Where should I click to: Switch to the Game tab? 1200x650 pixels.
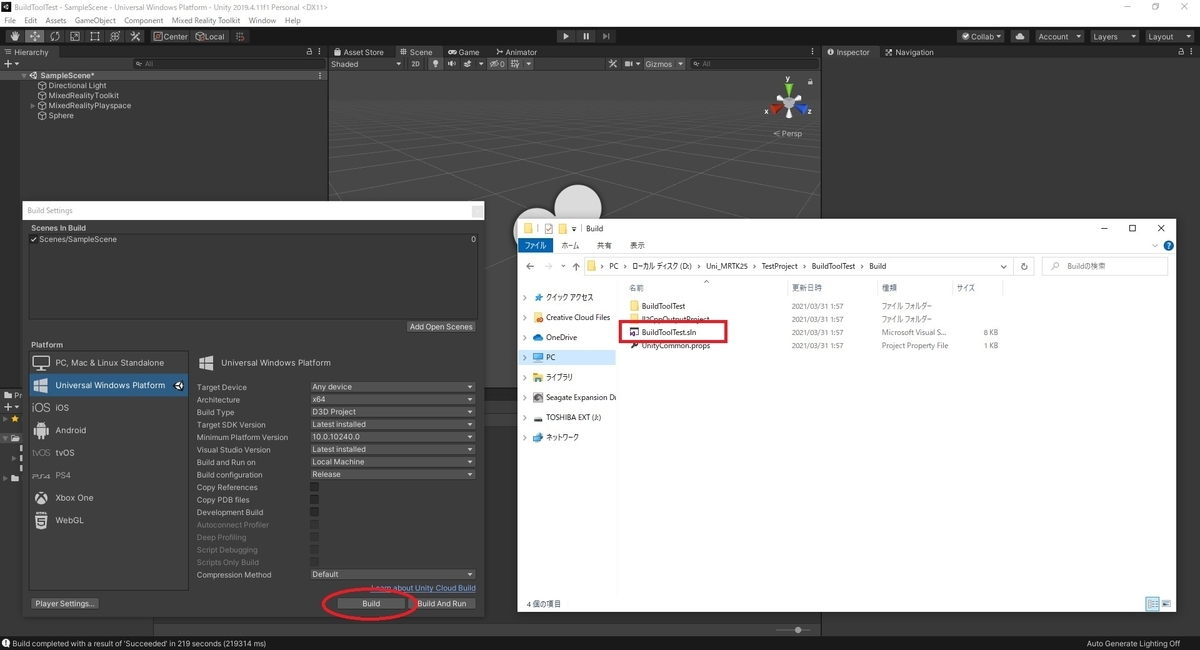click(x=464, y=52)
